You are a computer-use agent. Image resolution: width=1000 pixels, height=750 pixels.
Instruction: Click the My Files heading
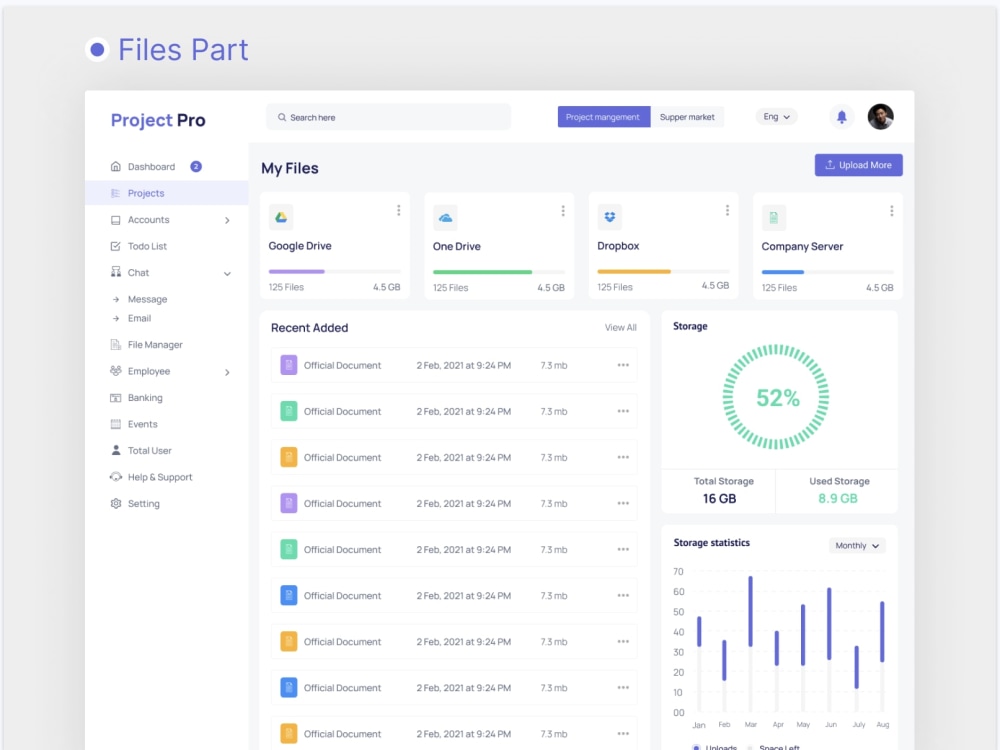click(x=290, y=168)
